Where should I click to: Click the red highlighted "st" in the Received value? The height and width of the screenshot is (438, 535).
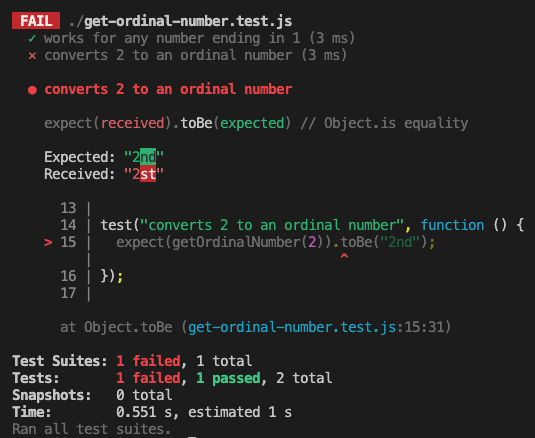pos(148,174)
